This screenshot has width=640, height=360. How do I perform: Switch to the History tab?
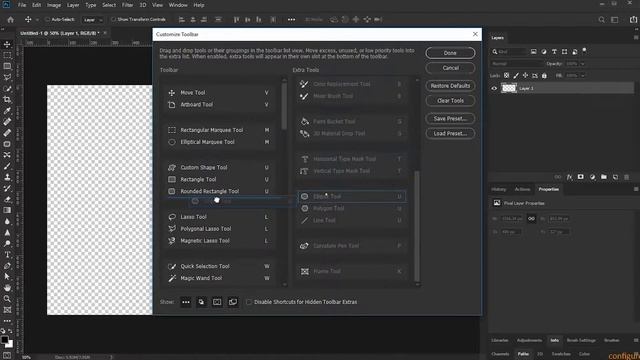pyautogui.click(x=498, y=189)
